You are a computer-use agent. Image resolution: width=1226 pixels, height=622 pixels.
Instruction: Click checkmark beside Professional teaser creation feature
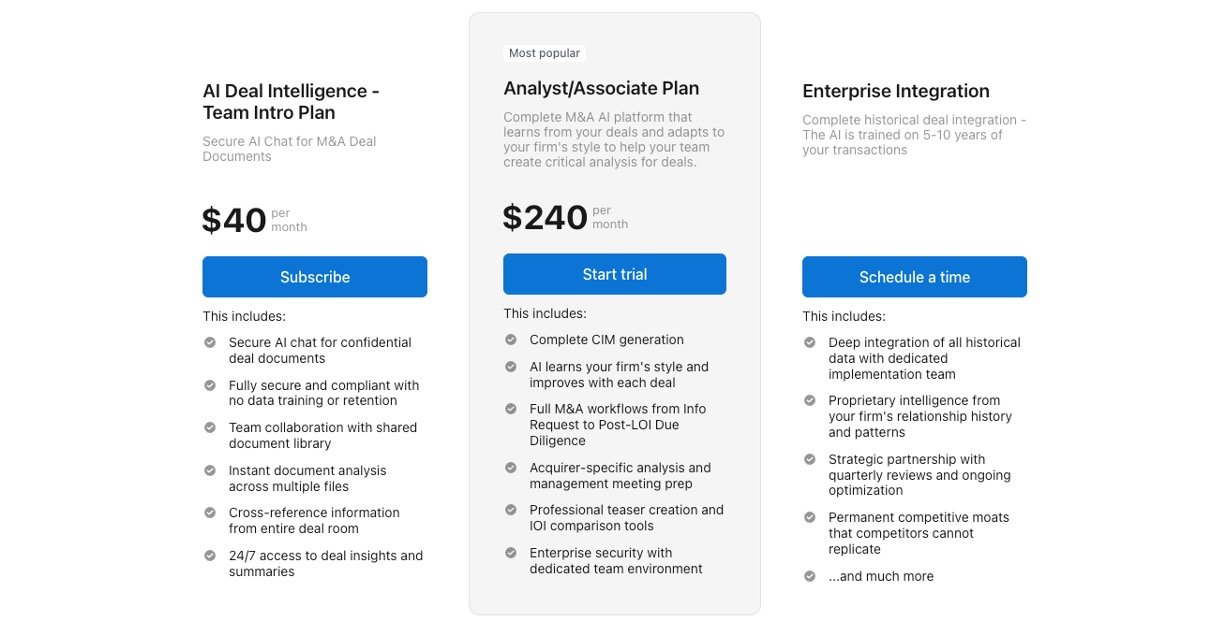click(510, 510)
